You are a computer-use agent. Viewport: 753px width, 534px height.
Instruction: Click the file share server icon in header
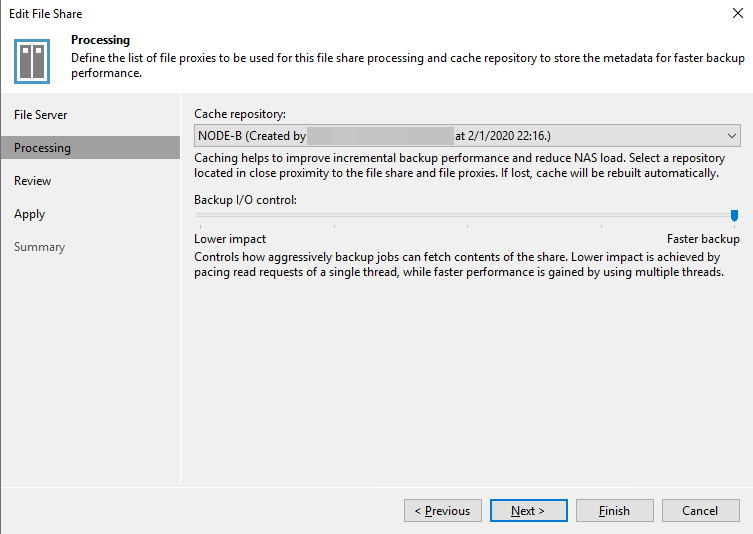tap(32, 61)
